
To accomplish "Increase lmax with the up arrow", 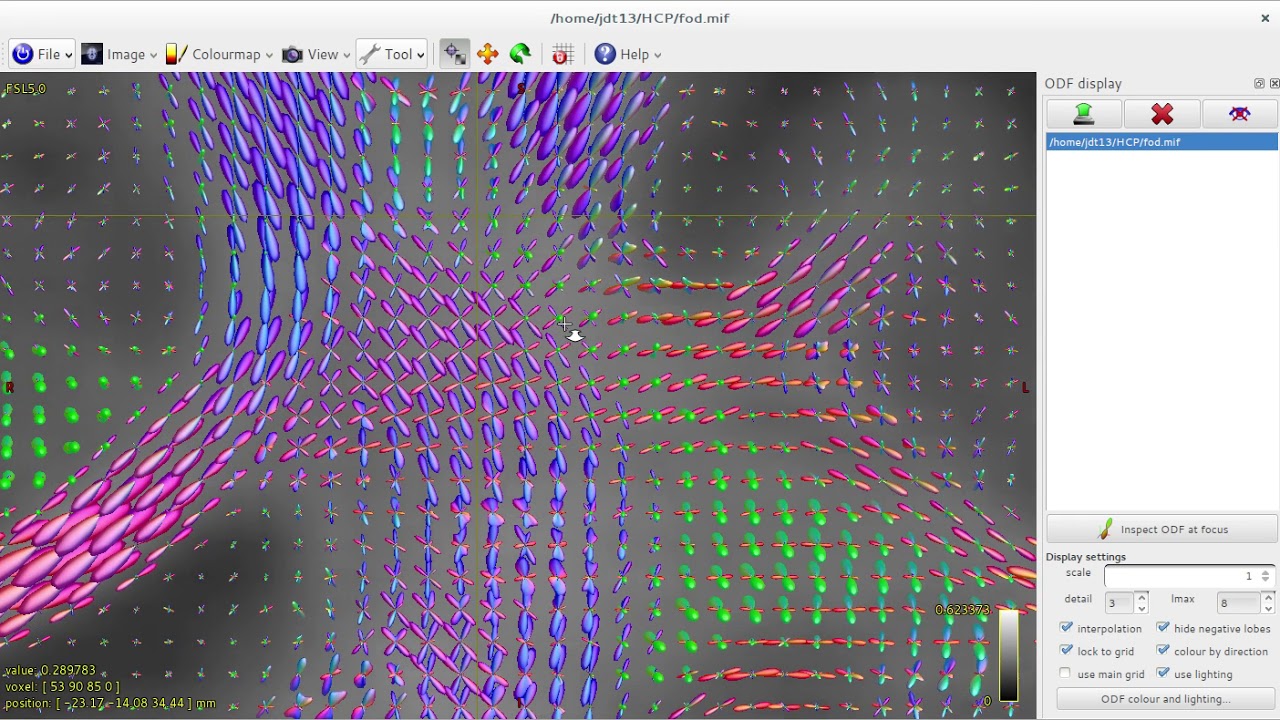I will (x=1268, y=598).
